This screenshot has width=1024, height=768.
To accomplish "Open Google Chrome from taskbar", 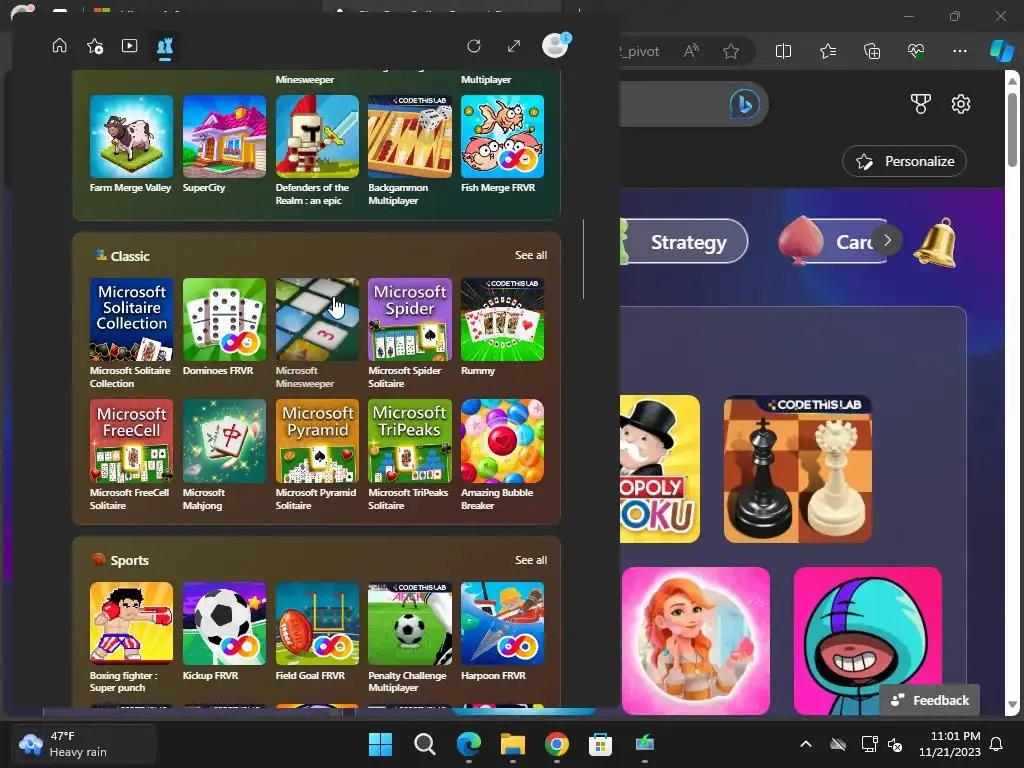I will pyautogui.click(x=556, y=743).
